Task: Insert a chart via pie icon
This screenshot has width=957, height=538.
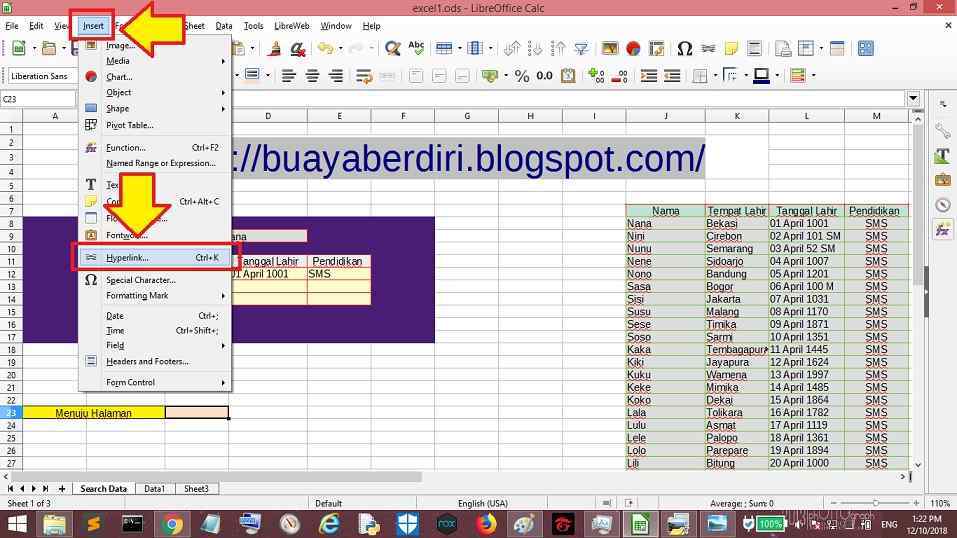Action: 633,48
